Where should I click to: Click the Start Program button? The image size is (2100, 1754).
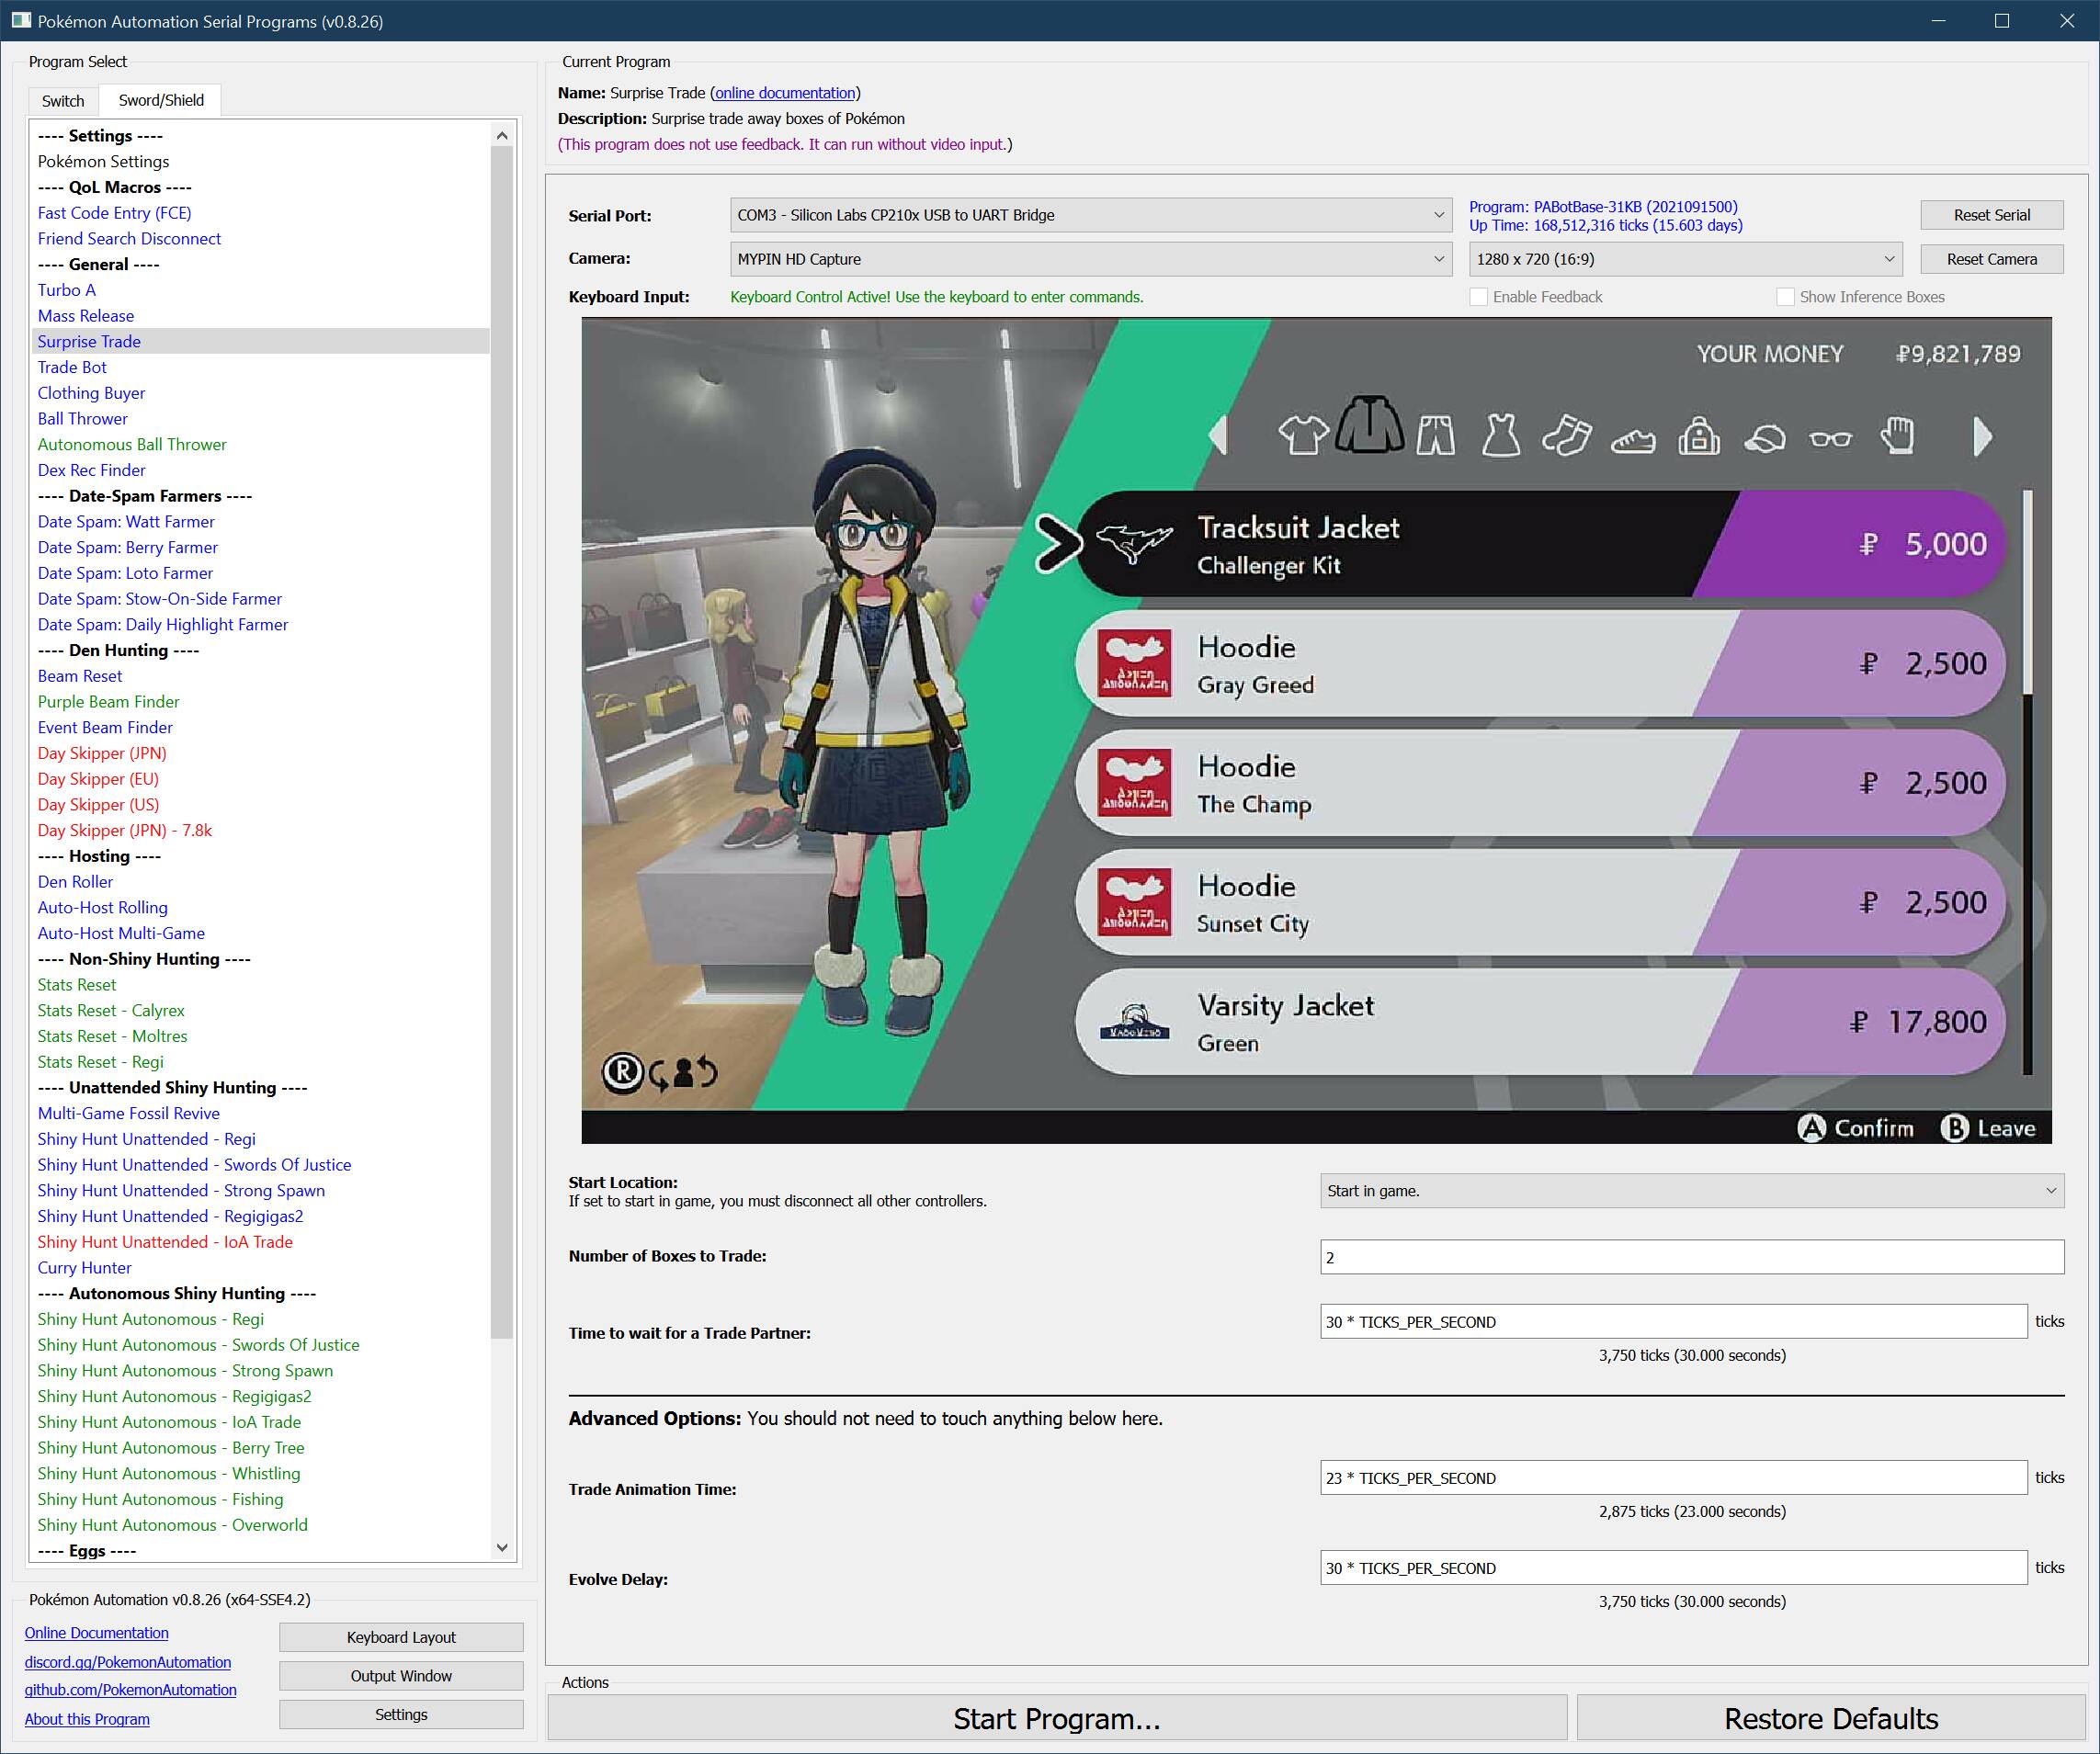point(1056,1719)
